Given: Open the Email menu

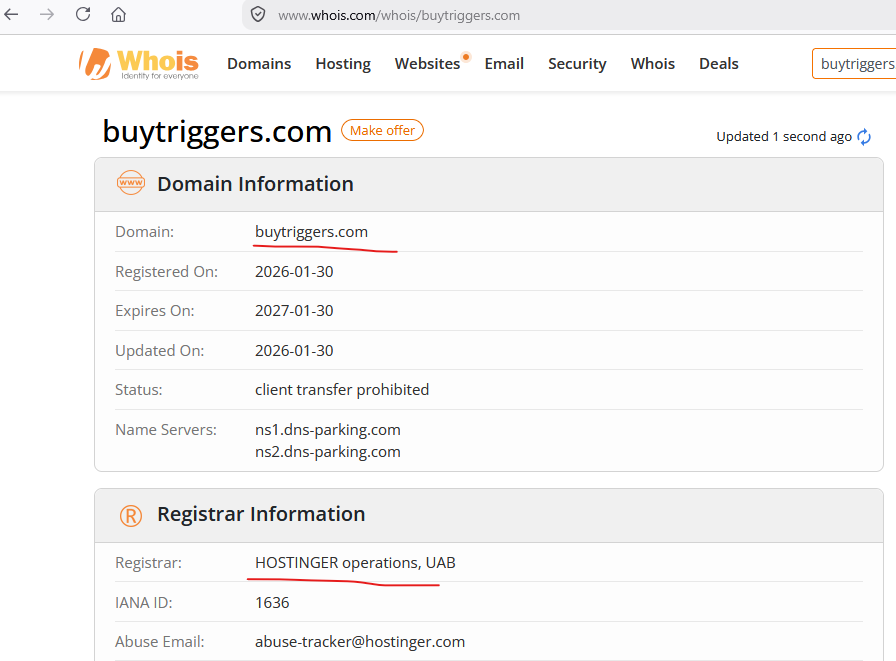Looking at the screenshot, I should 504,63.
